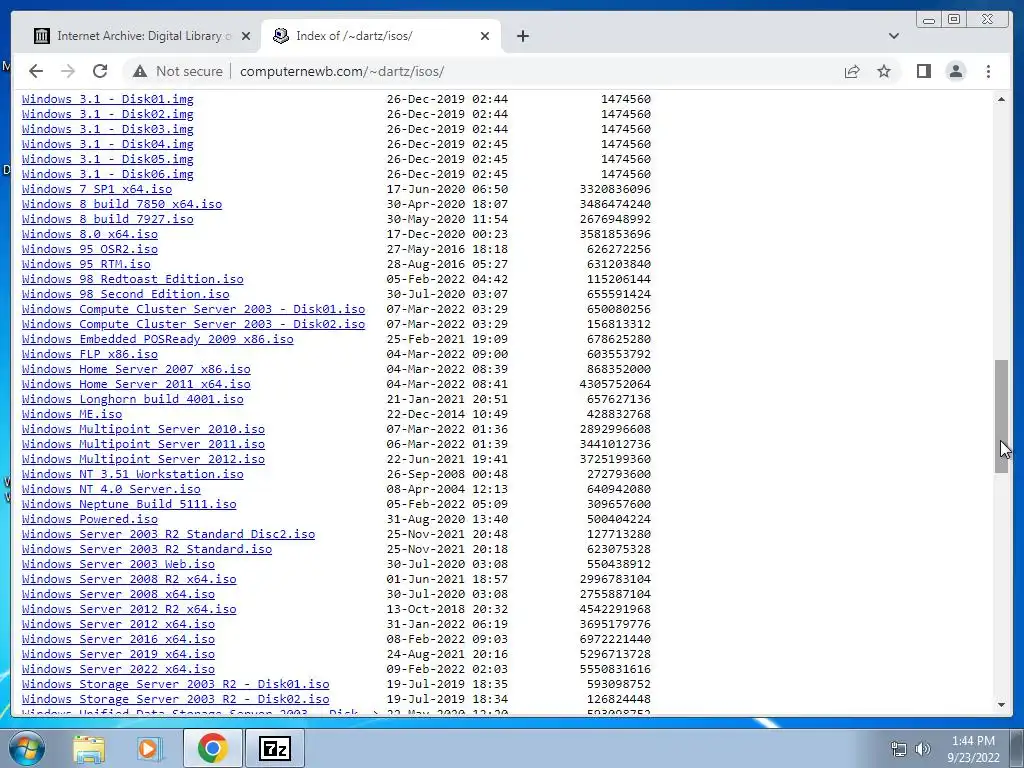The image size is (1024, 768).
Task: Click the scrollbar down arrow
Action: pos(1001,705)
